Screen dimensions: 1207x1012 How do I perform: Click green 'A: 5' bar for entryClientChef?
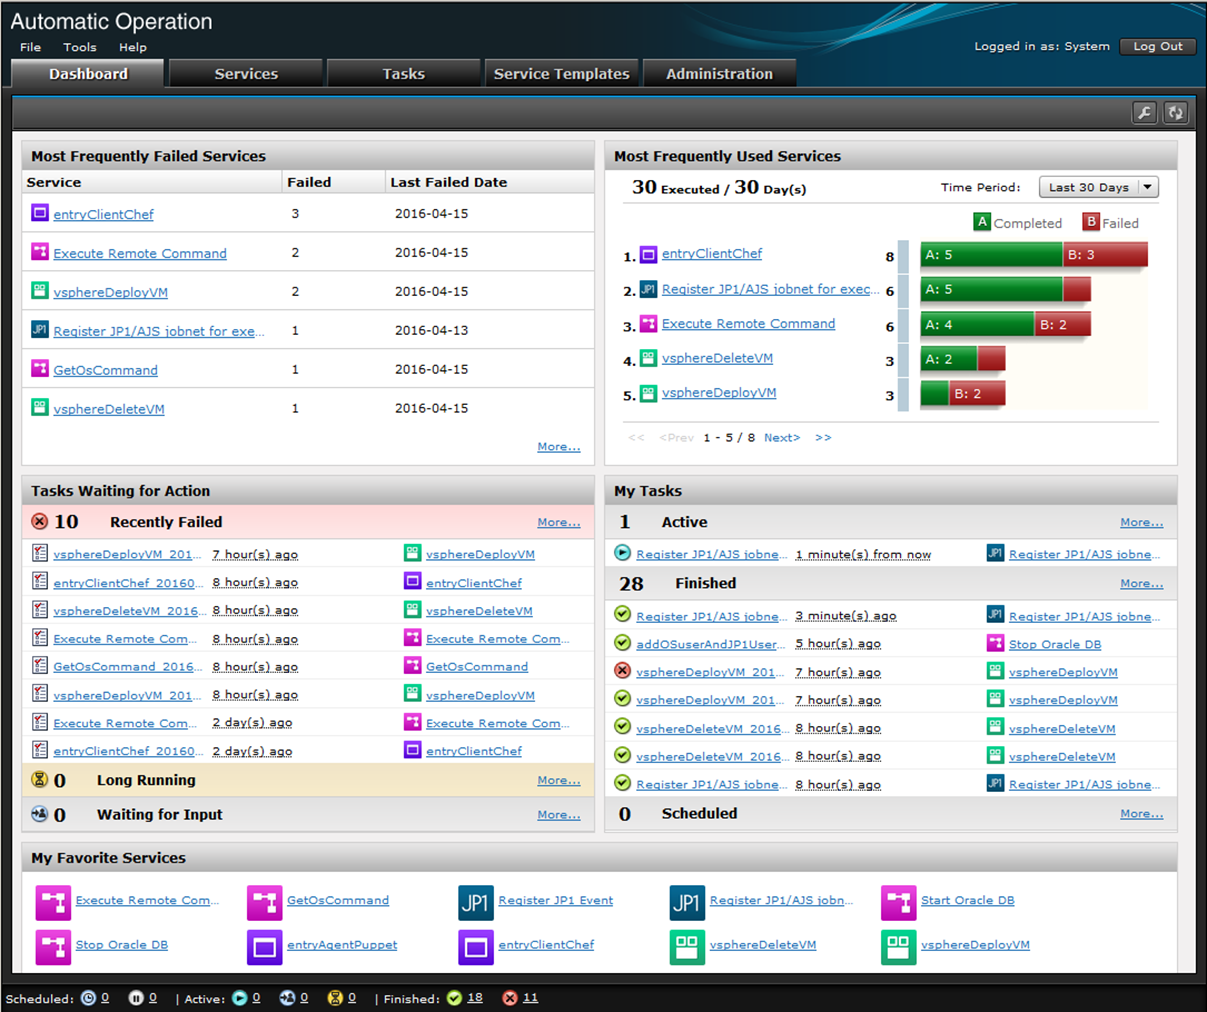tap(991, 255)
